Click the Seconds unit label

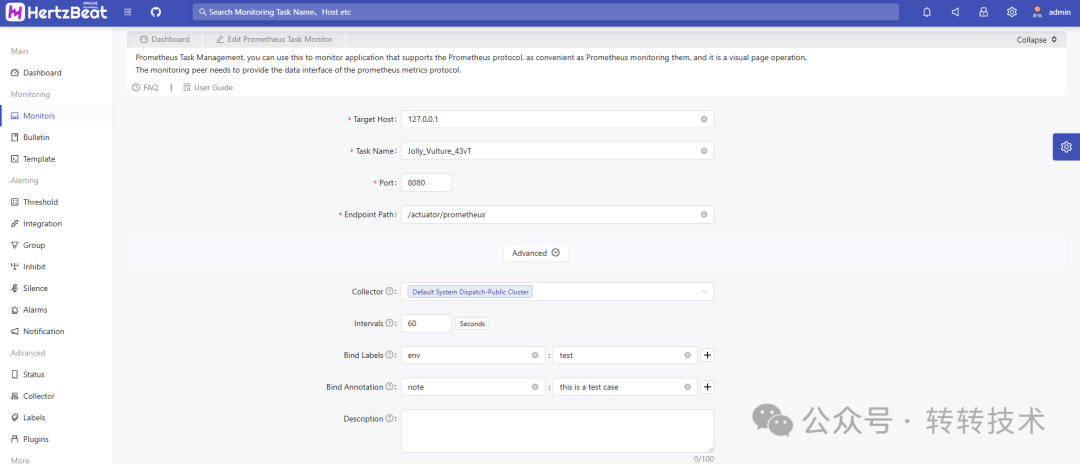point(472,324)
